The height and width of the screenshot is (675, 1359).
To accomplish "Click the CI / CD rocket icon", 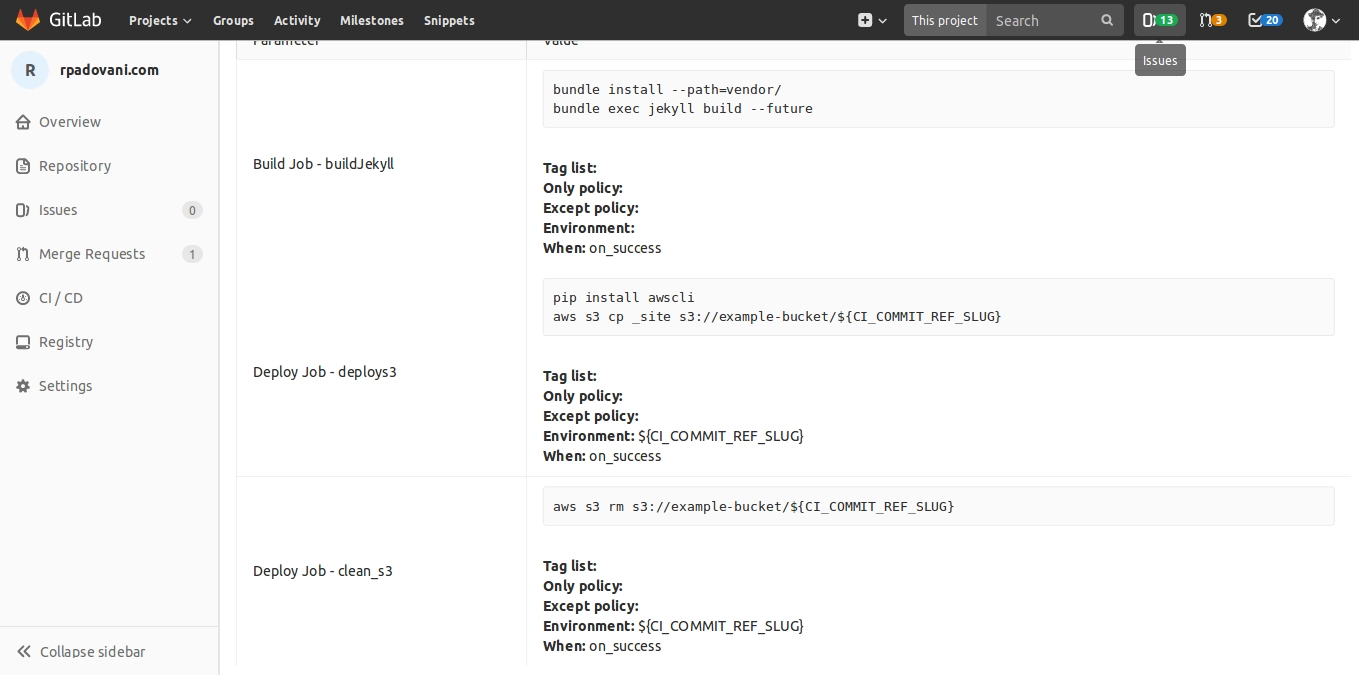I will pyautogui.click(x=23, y=298).
